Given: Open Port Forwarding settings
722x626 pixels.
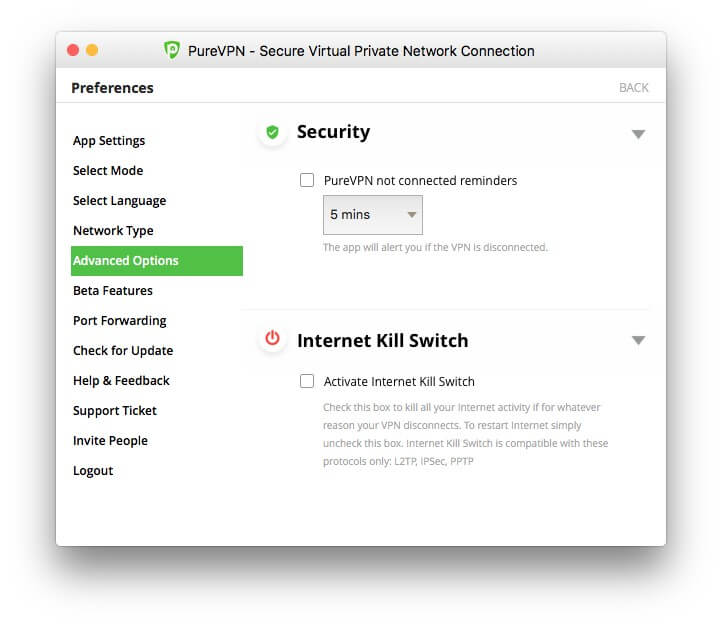Looking at the screenshot, I should point(120,321).
